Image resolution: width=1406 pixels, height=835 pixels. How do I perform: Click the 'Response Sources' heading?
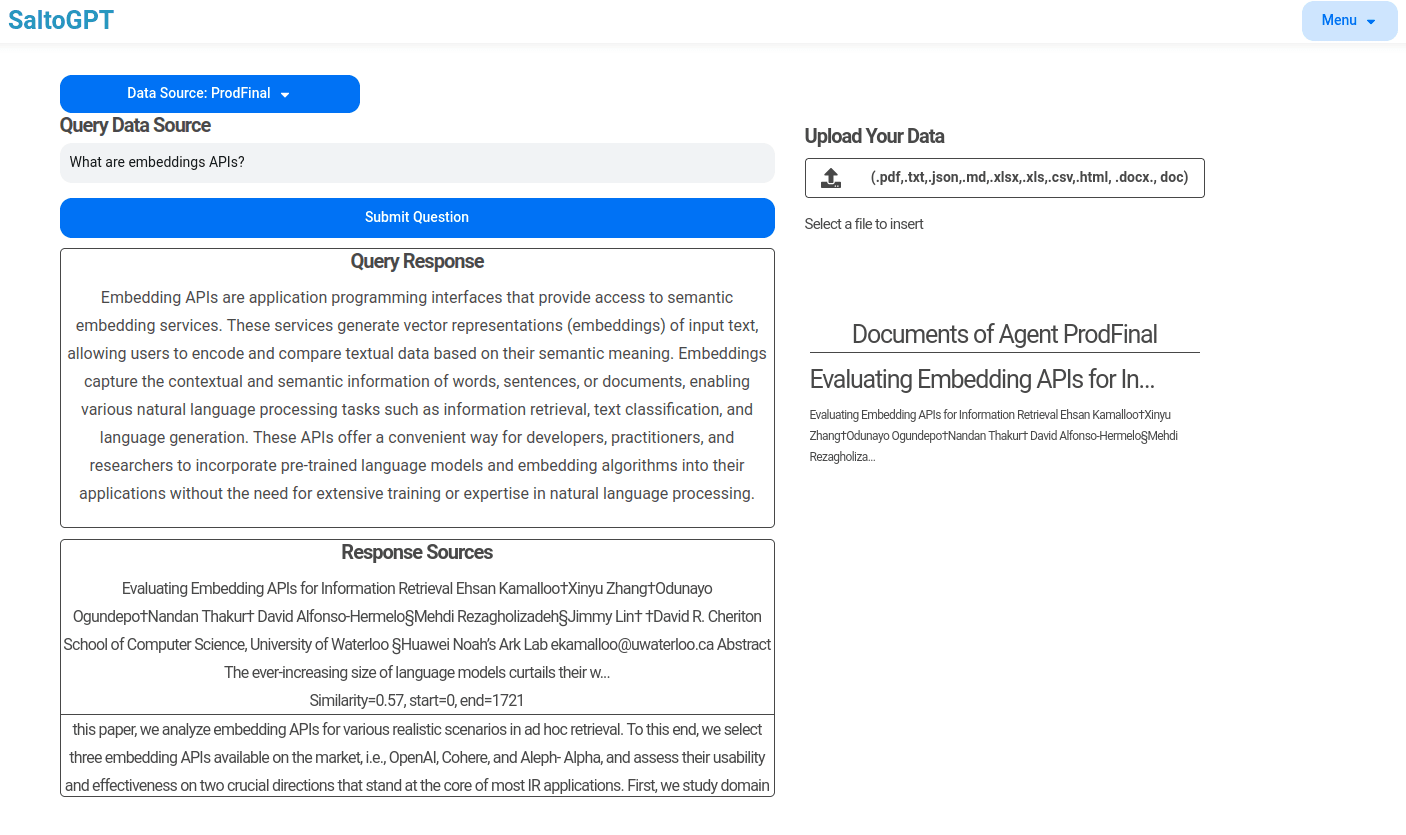click(x=417, y=552)
